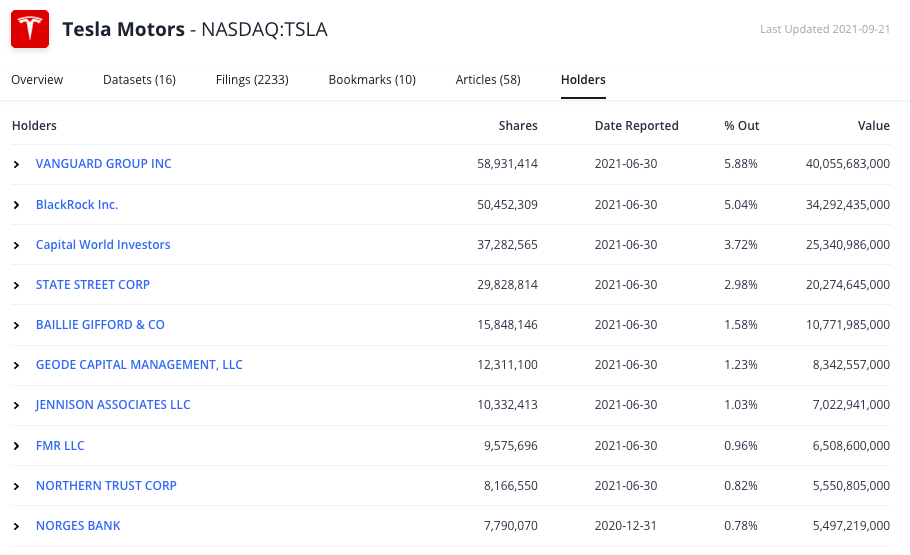Select Capital World's 3.72% value
Image resolution: width=910 pixels, height=555 pixels.
coord(741,244)
